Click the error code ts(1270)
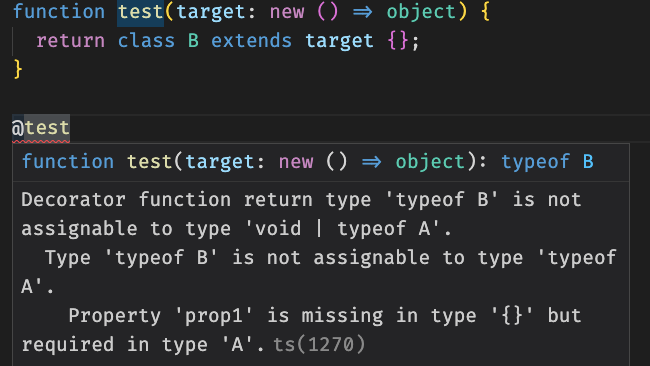 point(319,344)
